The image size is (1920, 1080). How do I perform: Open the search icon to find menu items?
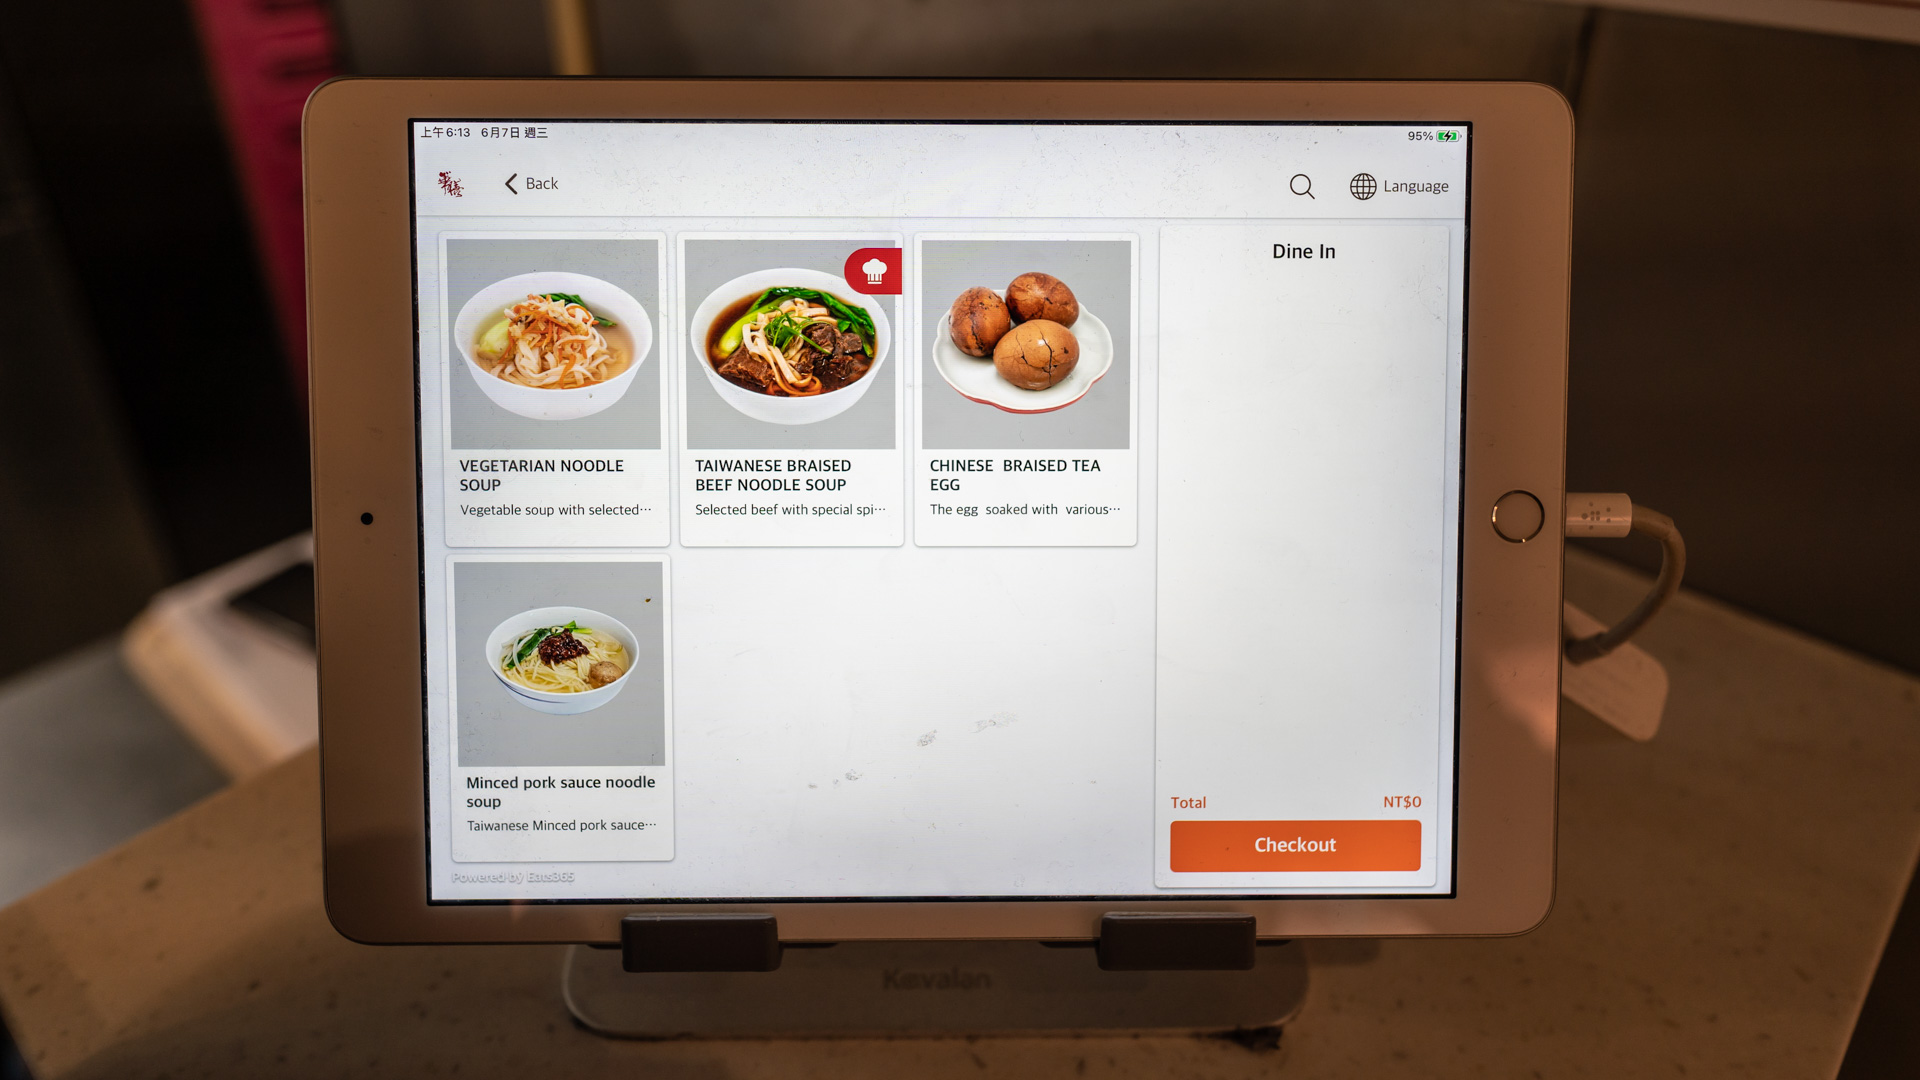tap(1300, 185)
